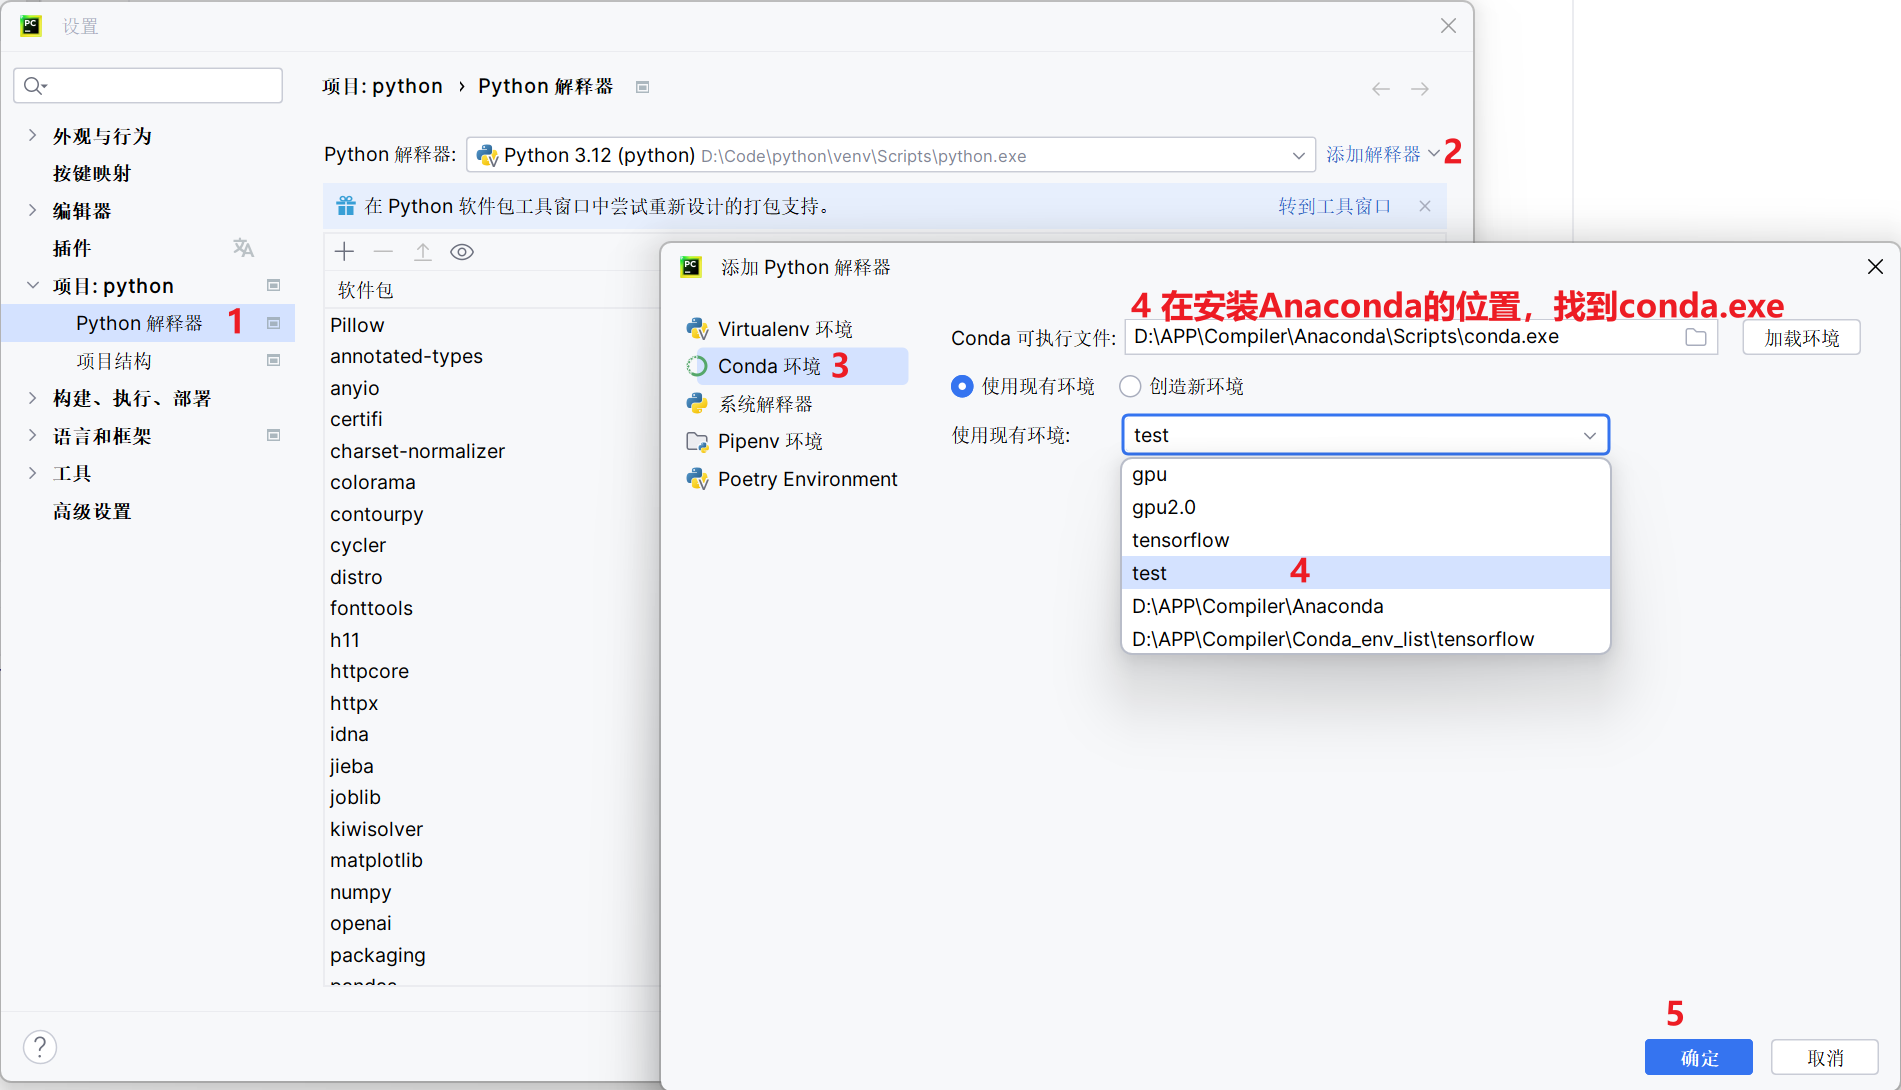Open 插件 settings page
1901x1090 pixels.
[72, 248]
